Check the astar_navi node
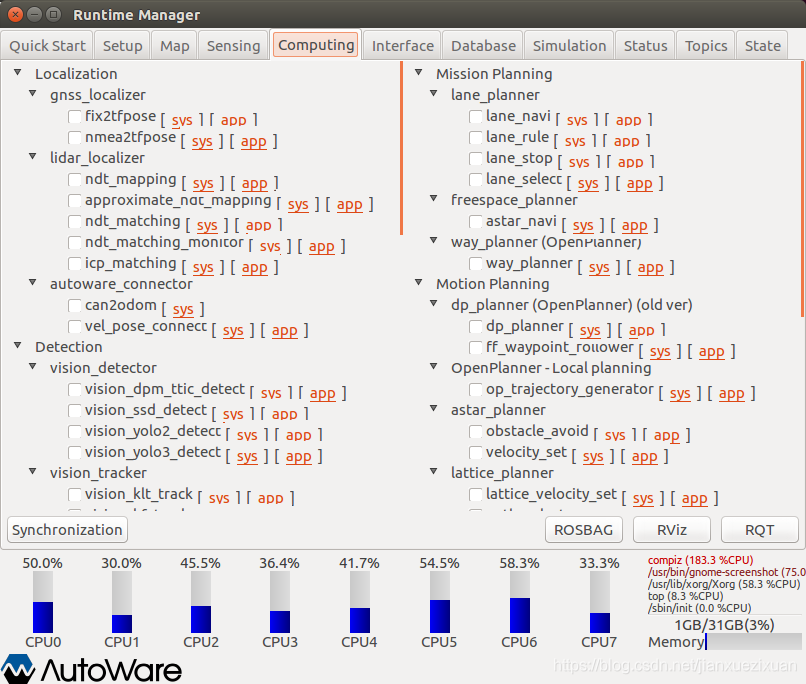This screenshot has width=806, height=684. [476, 222]
